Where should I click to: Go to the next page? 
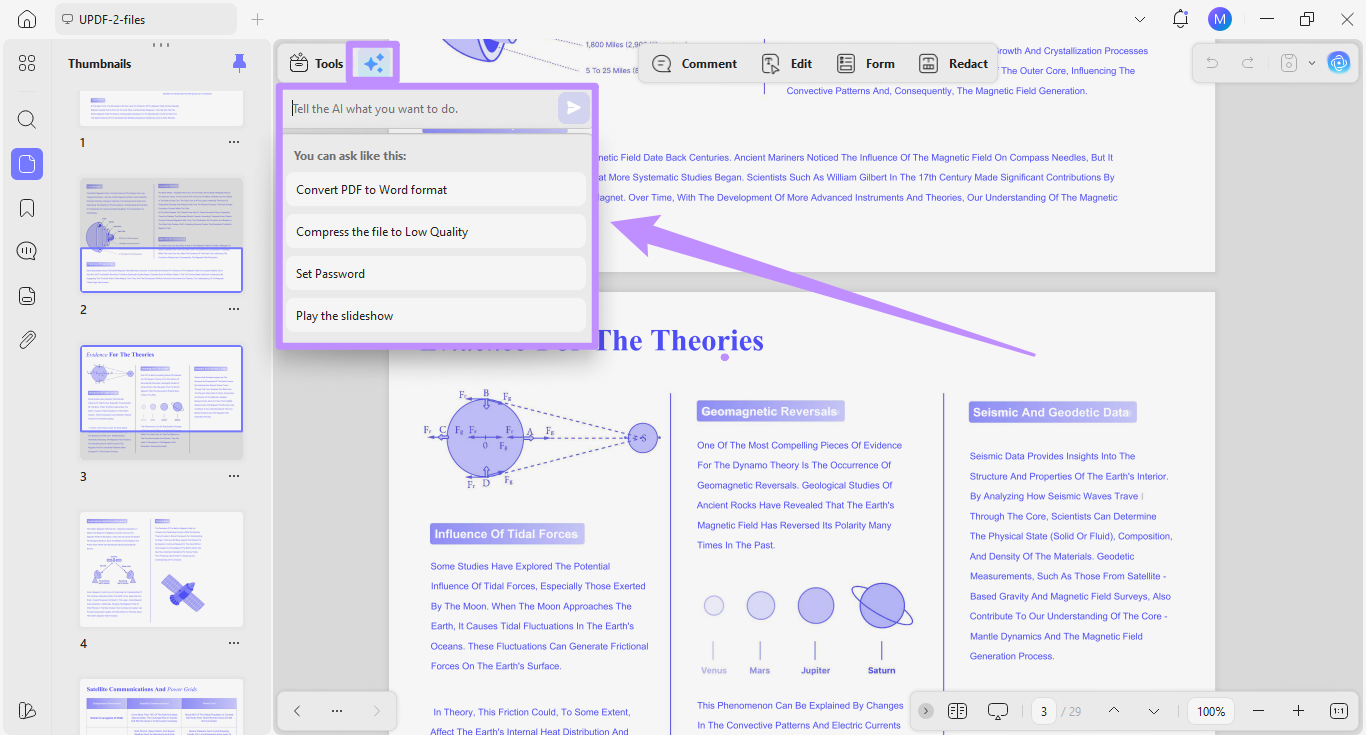click(1154, 711)
